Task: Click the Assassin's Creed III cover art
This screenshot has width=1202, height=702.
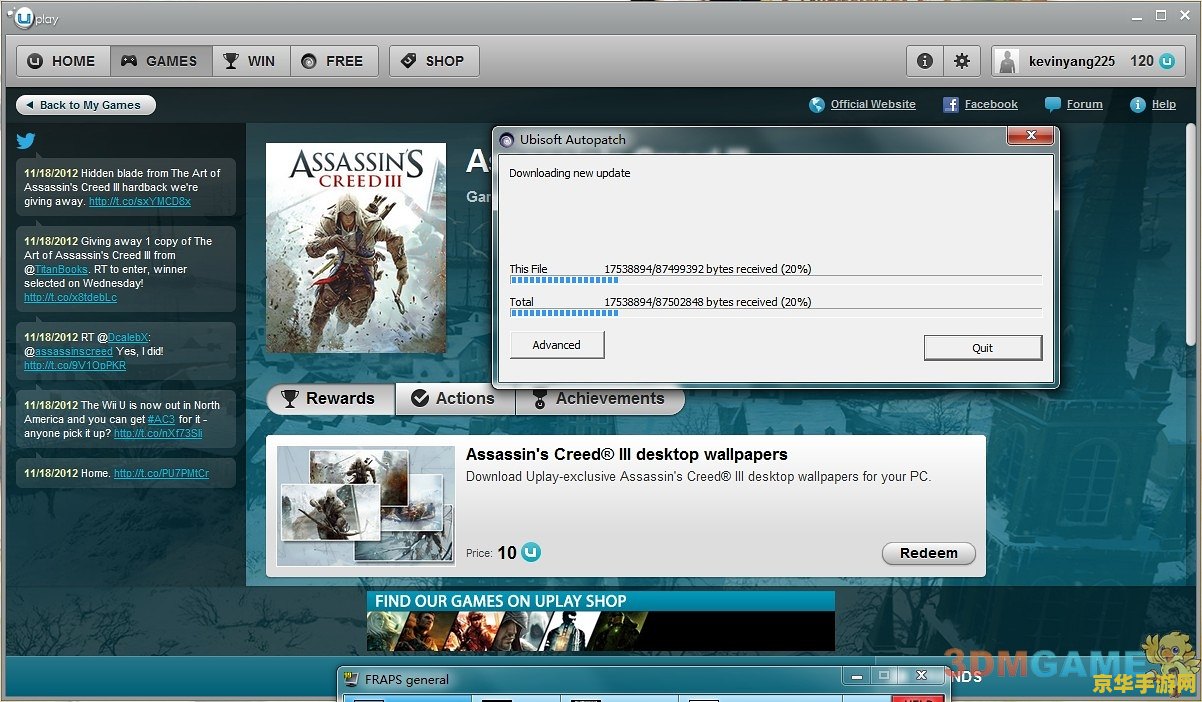Action: click(356, 247)
